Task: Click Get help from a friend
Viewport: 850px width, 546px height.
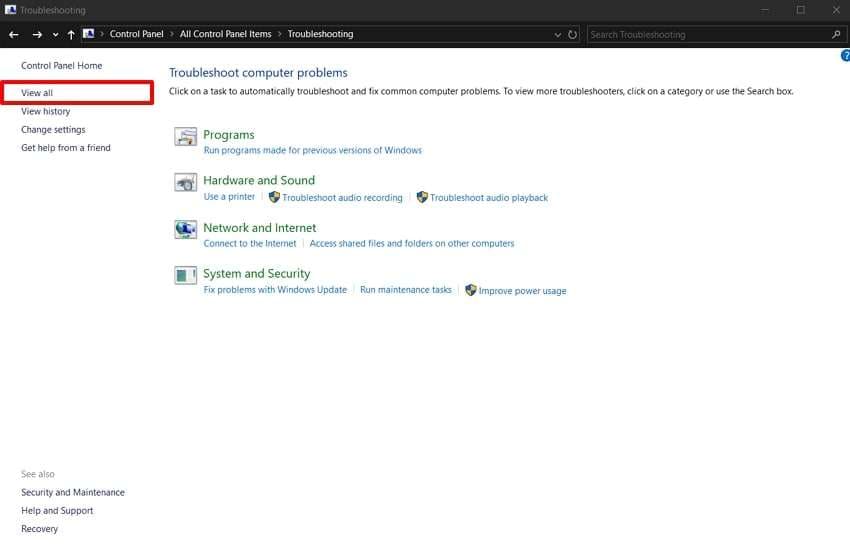Action: (66, 147)
